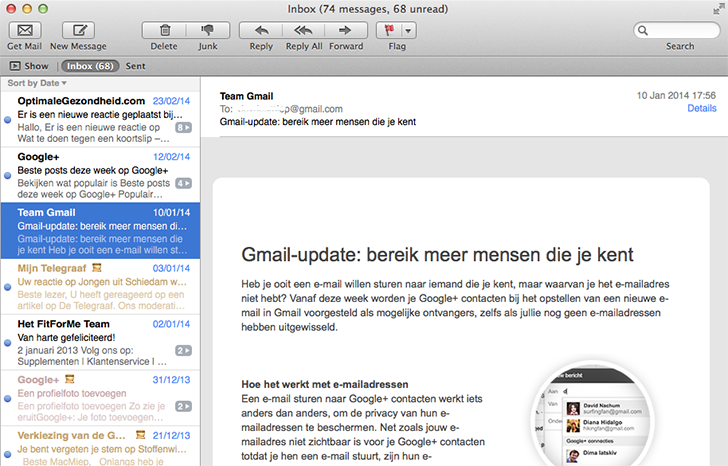Click the Team Gmail sender name in header
The width and height of the screenshot is (728, 466).
coord(246,96)
